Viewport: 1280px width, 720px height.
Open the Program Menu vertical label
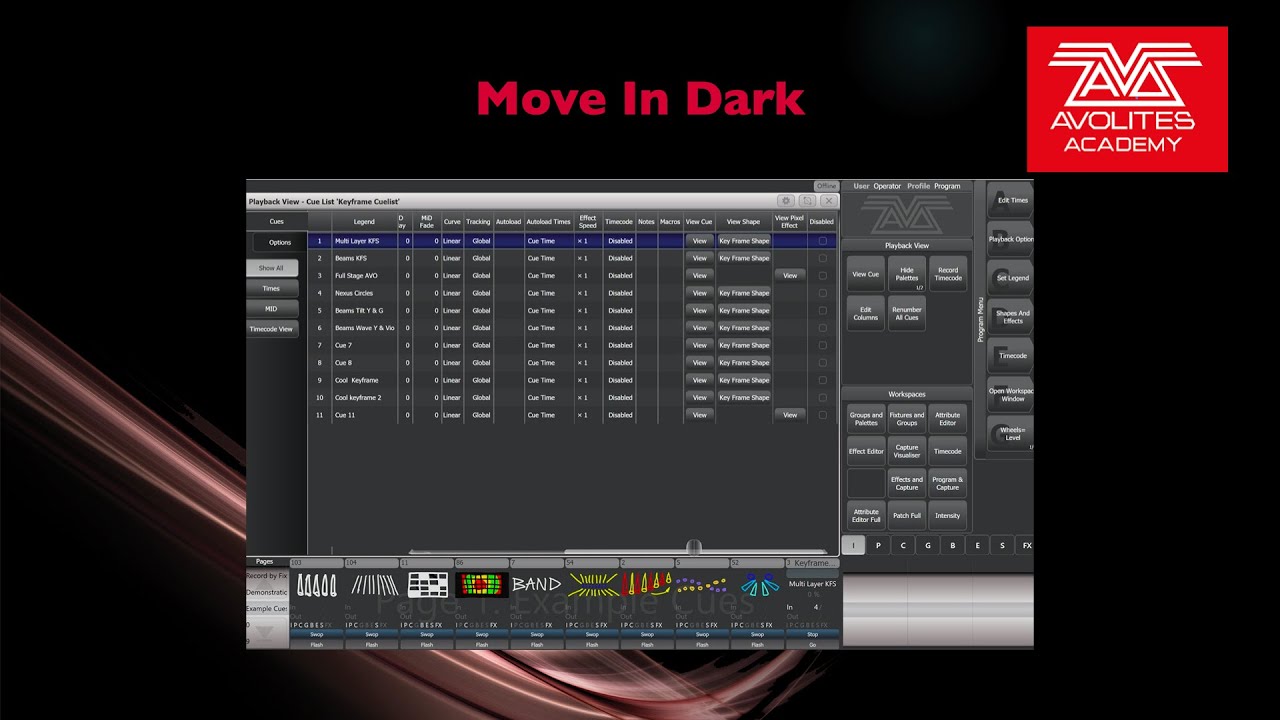981,319
